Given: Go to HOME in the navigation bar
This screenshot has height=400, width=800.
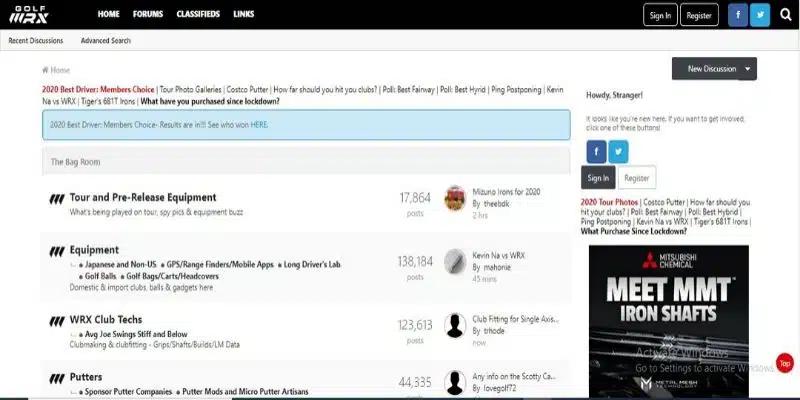Looking at the screenshot, I should tap(109, 14).
